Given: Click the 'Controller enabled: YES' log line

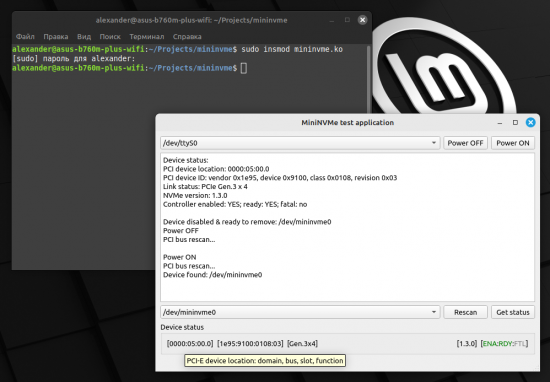Looking at the screenshot, I should [235, 204].
